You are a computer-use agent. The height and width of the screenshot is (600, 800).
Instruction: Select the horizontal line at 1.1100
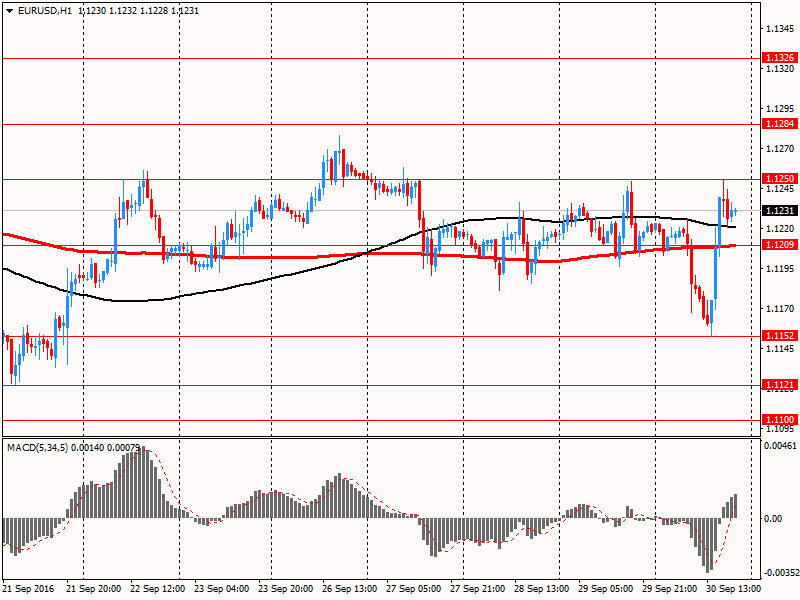(x=400, y=420)
